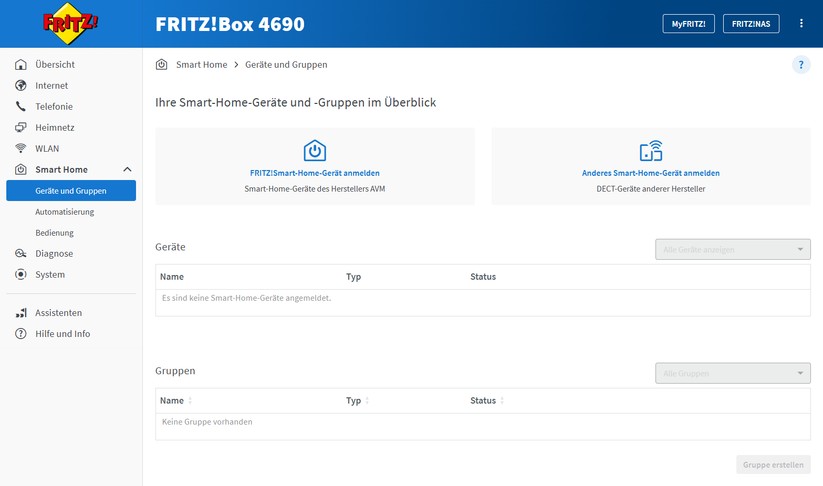Click the Gruppe erstellen button
This screenshot has height=486, width=823.
pyautogui.click(x=773, y=464)
